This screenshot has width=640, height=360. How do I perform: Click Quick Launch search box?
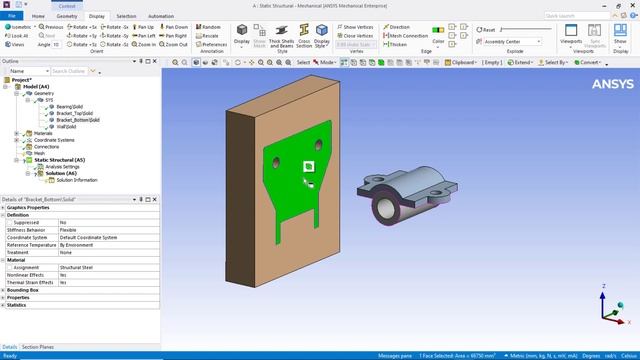[577, 16]
